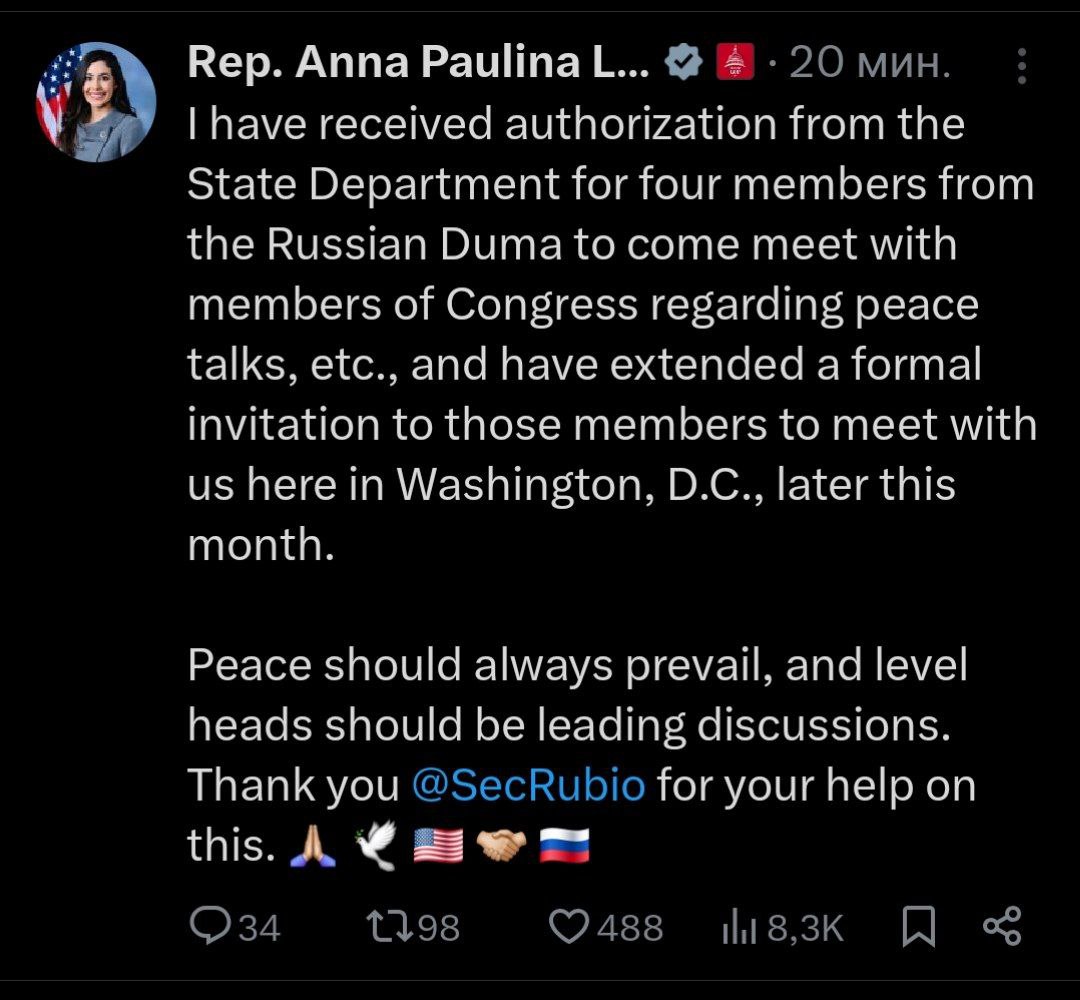The width and height of the screenshot is (1080, 1000).
Task: Bookmark this post
Action: click(918, 927)
